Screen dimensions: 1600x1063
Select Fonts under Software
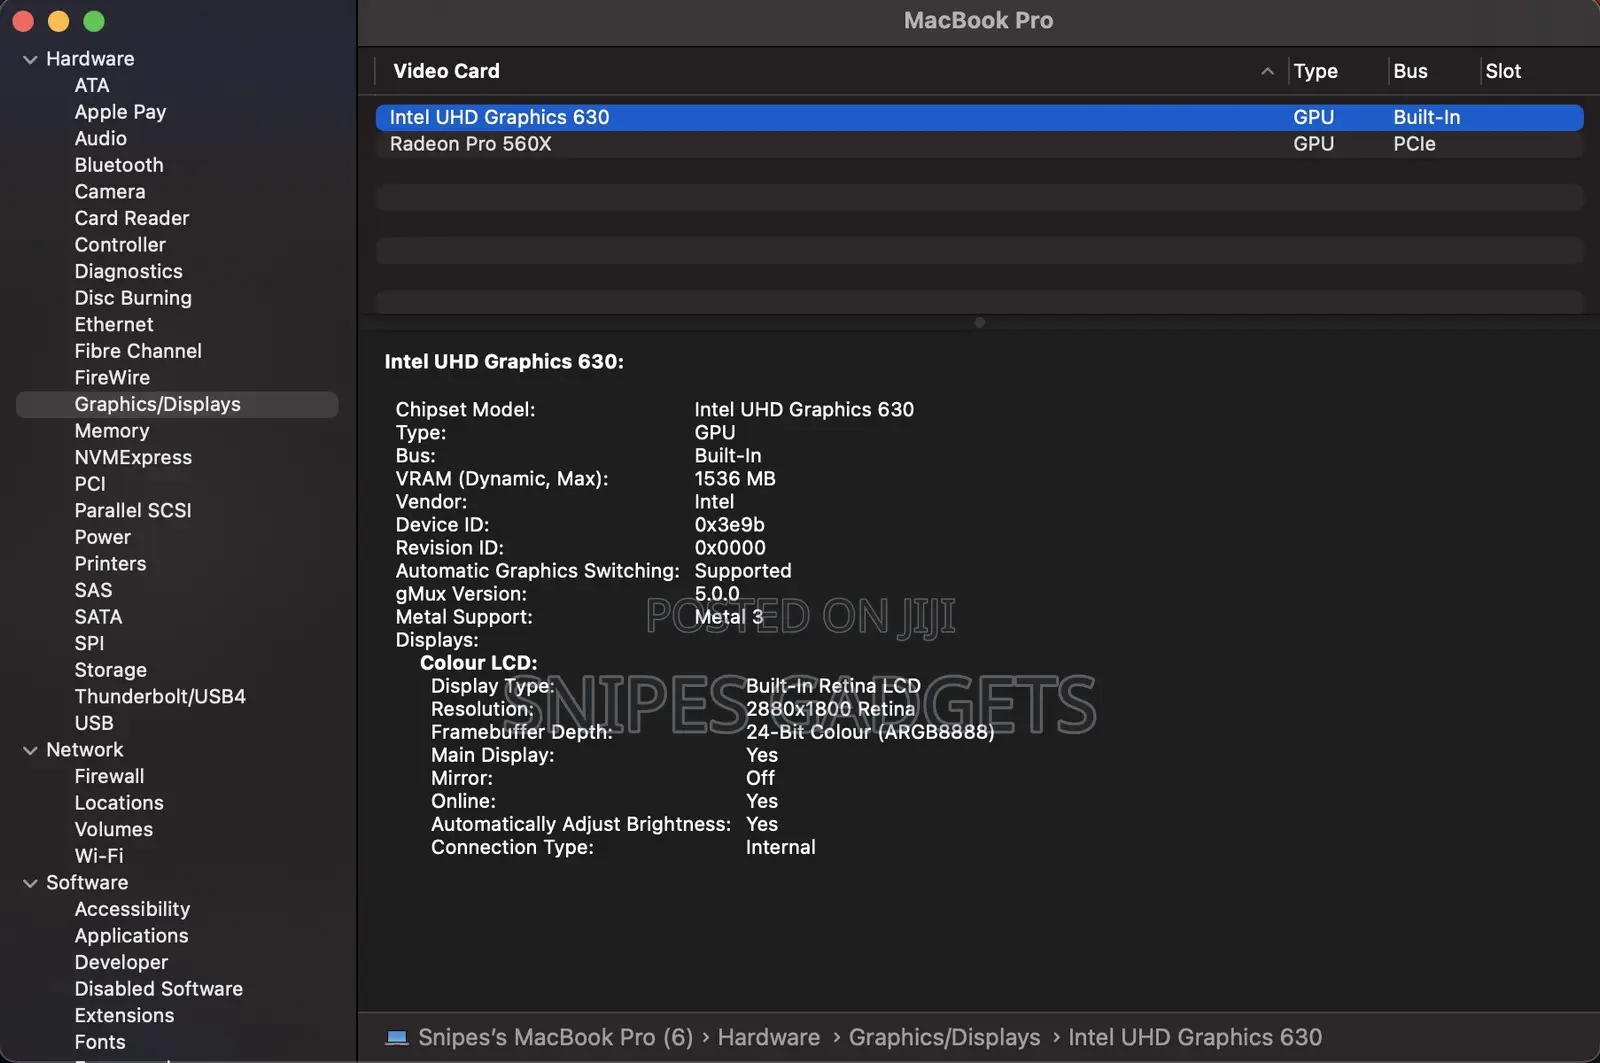click(100, 1042)
